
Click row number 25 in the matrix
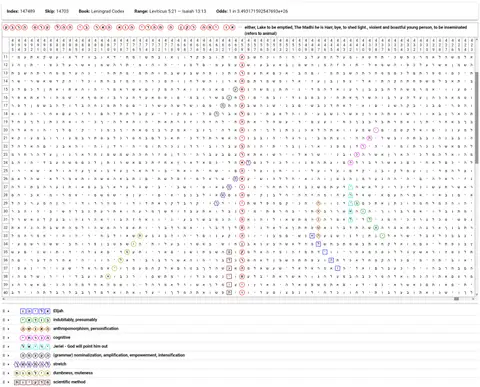6,171
